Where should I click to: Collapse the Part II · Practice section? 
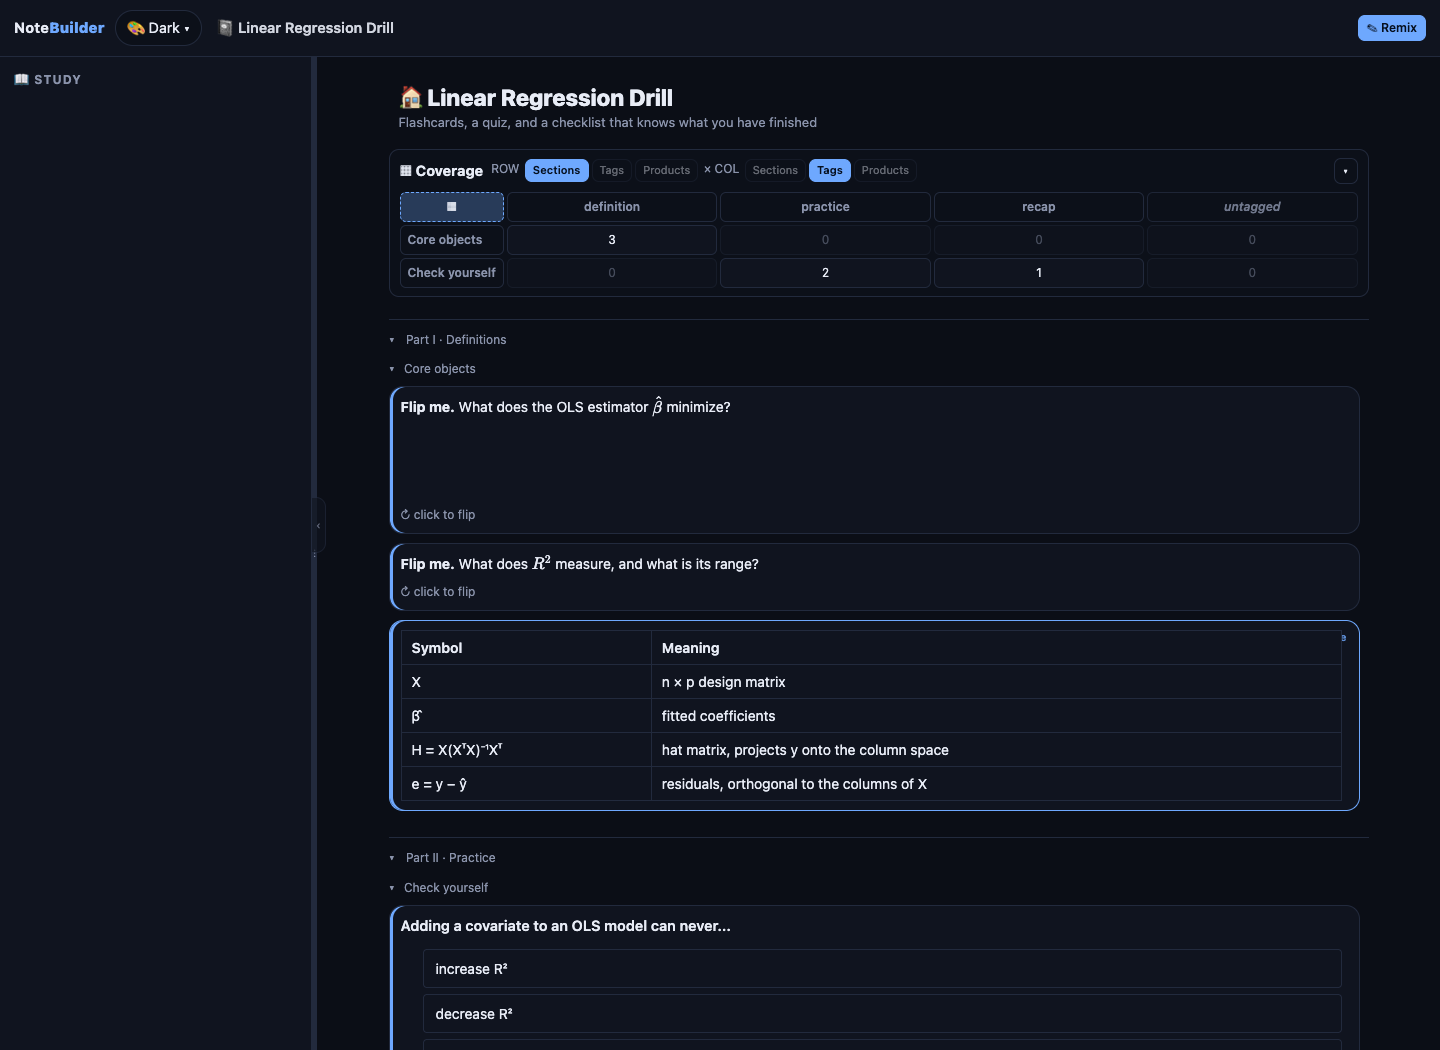[x=392, y=858]
